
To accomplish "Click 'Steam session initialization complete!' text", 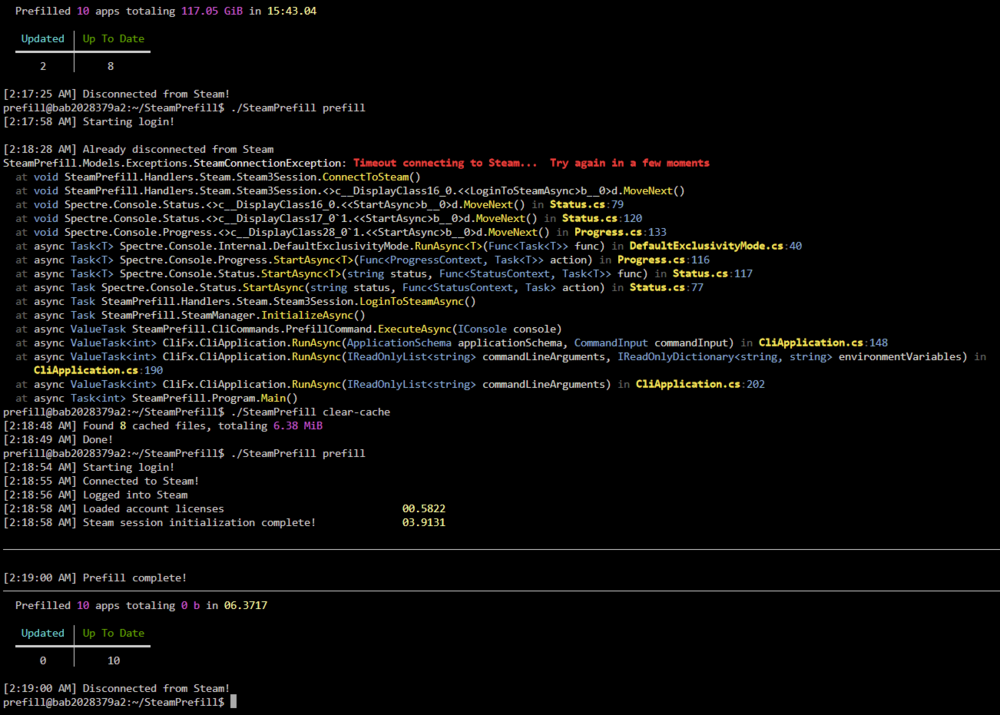I will [x=199, y=522].
